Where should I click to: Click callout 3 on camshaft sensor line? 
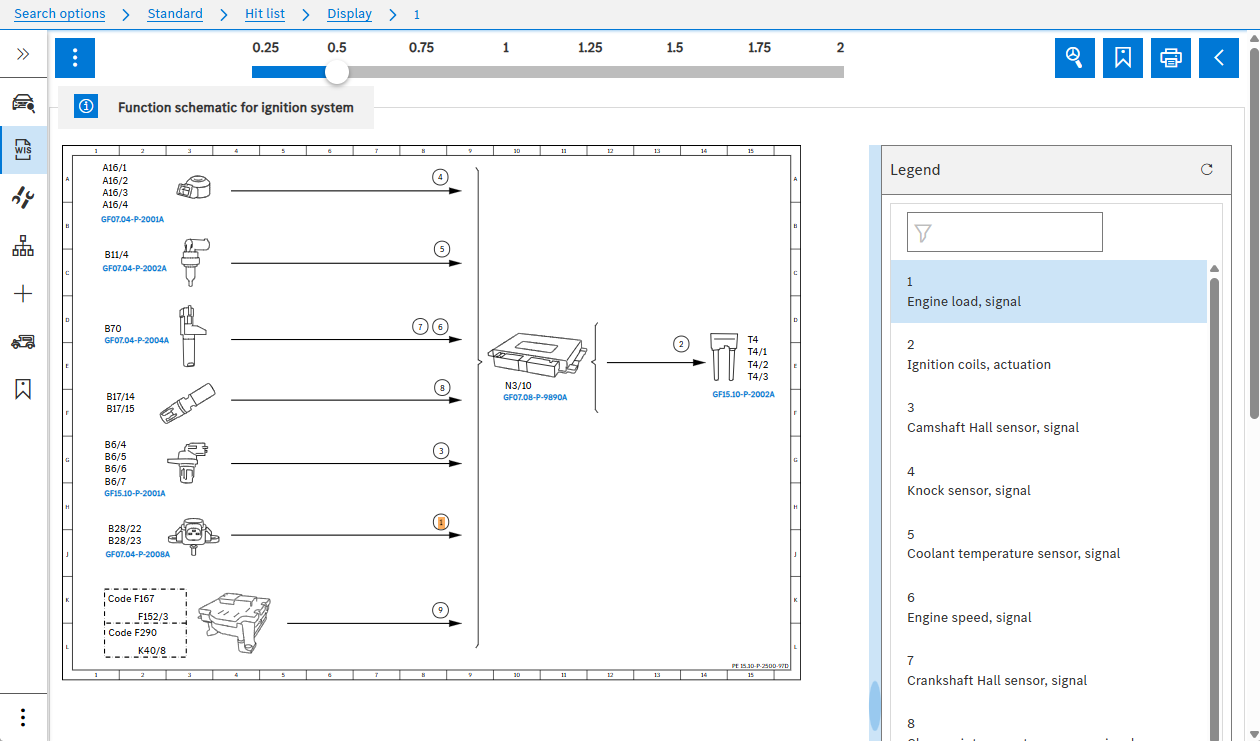(x=441, y=451)
